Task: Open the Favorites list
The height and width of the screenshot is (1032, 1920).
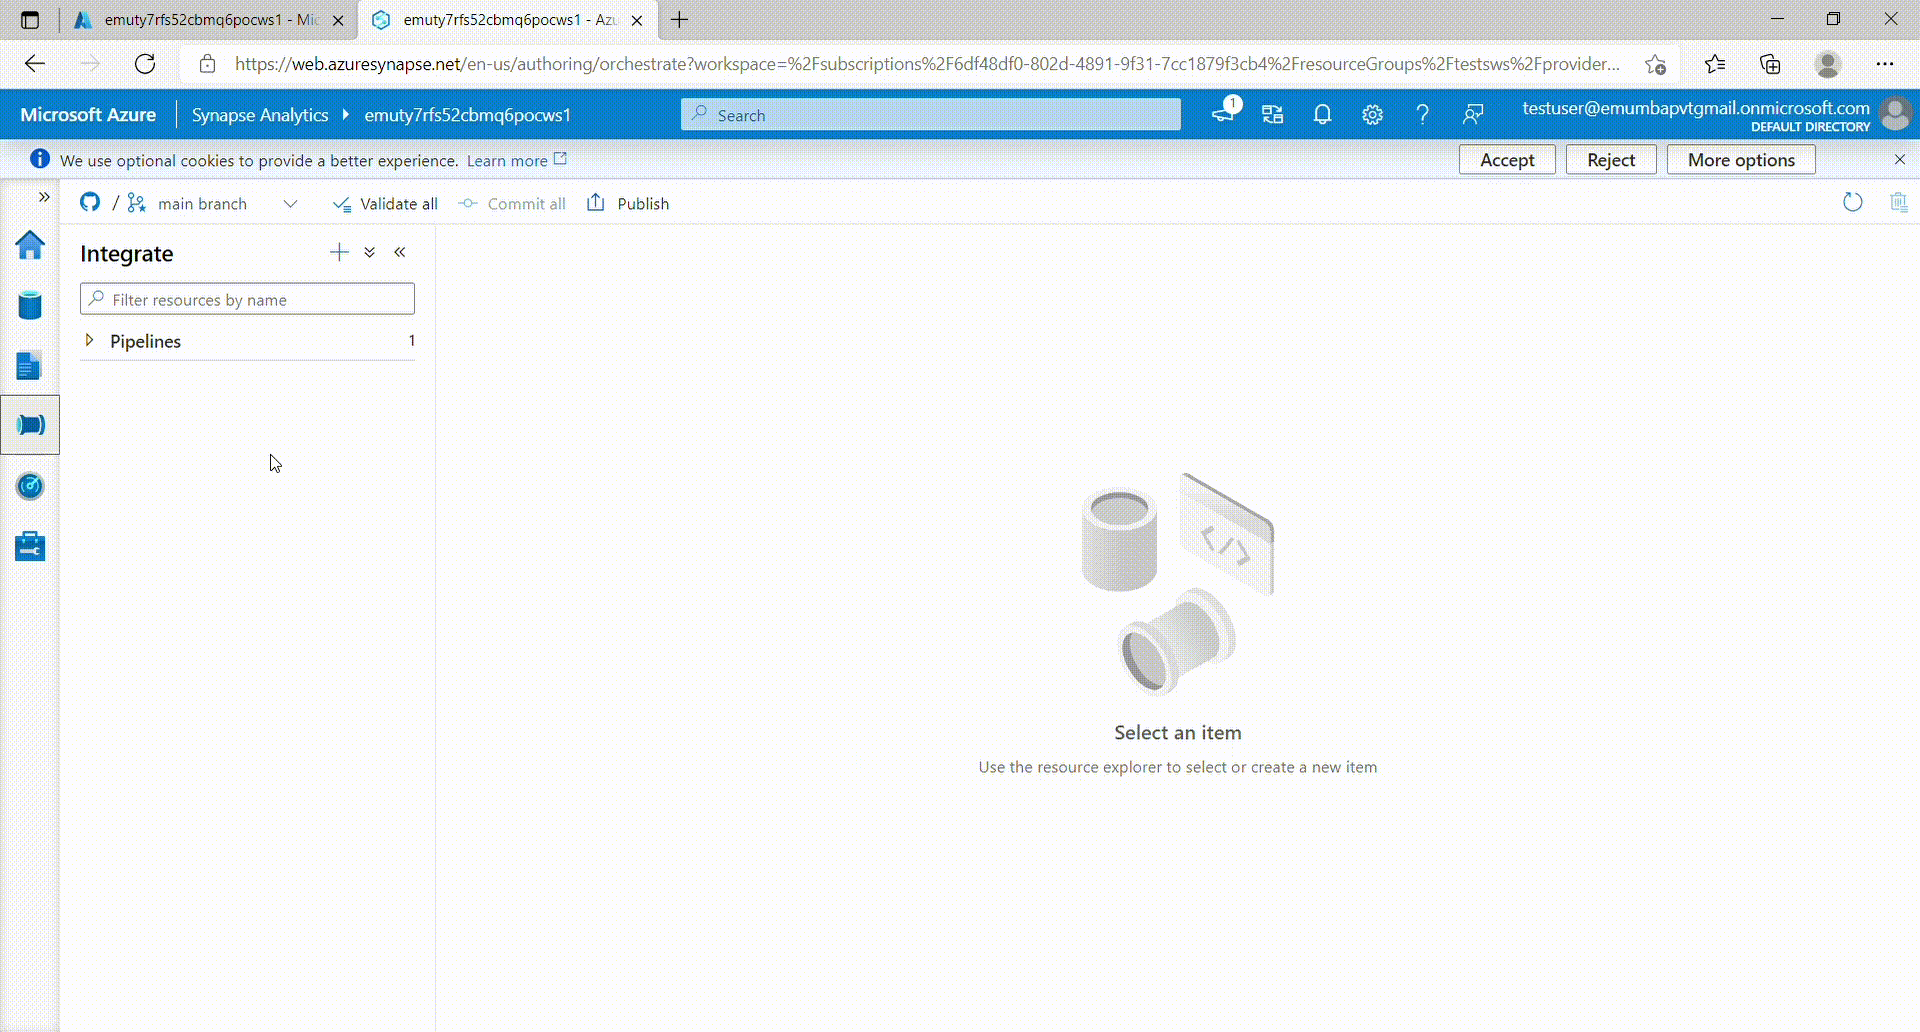Action: pos(1715,64)
